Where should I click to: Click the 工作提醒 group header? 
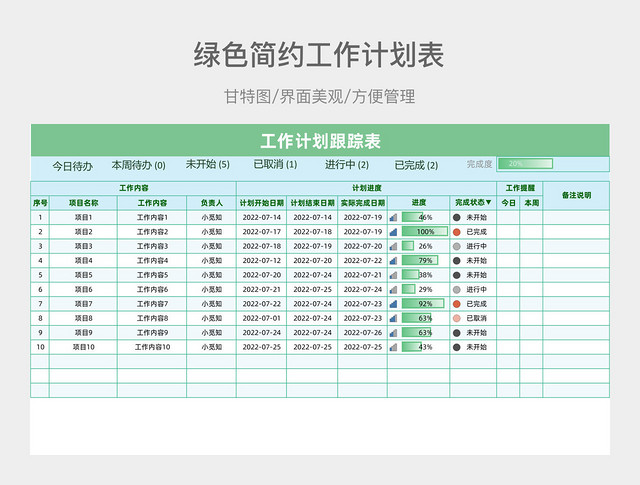coord(520,188)
